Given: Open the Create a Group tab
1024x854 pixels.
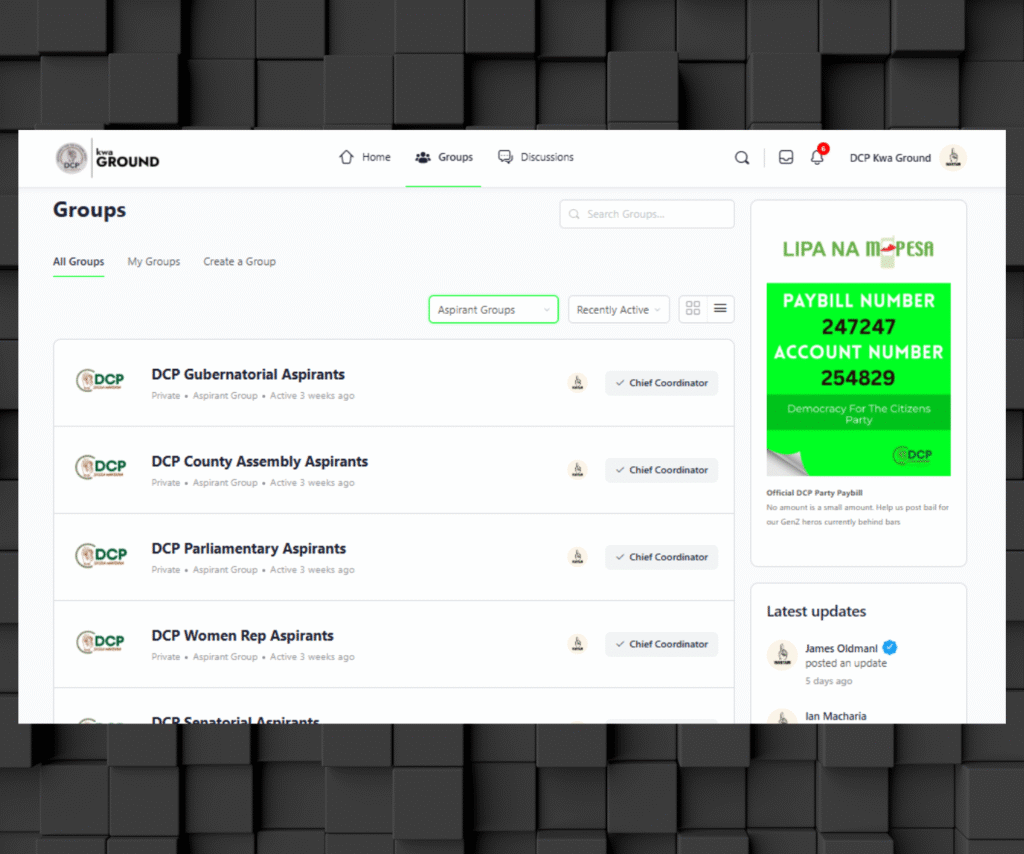Looking at the screenshot, I should point(240,262).
